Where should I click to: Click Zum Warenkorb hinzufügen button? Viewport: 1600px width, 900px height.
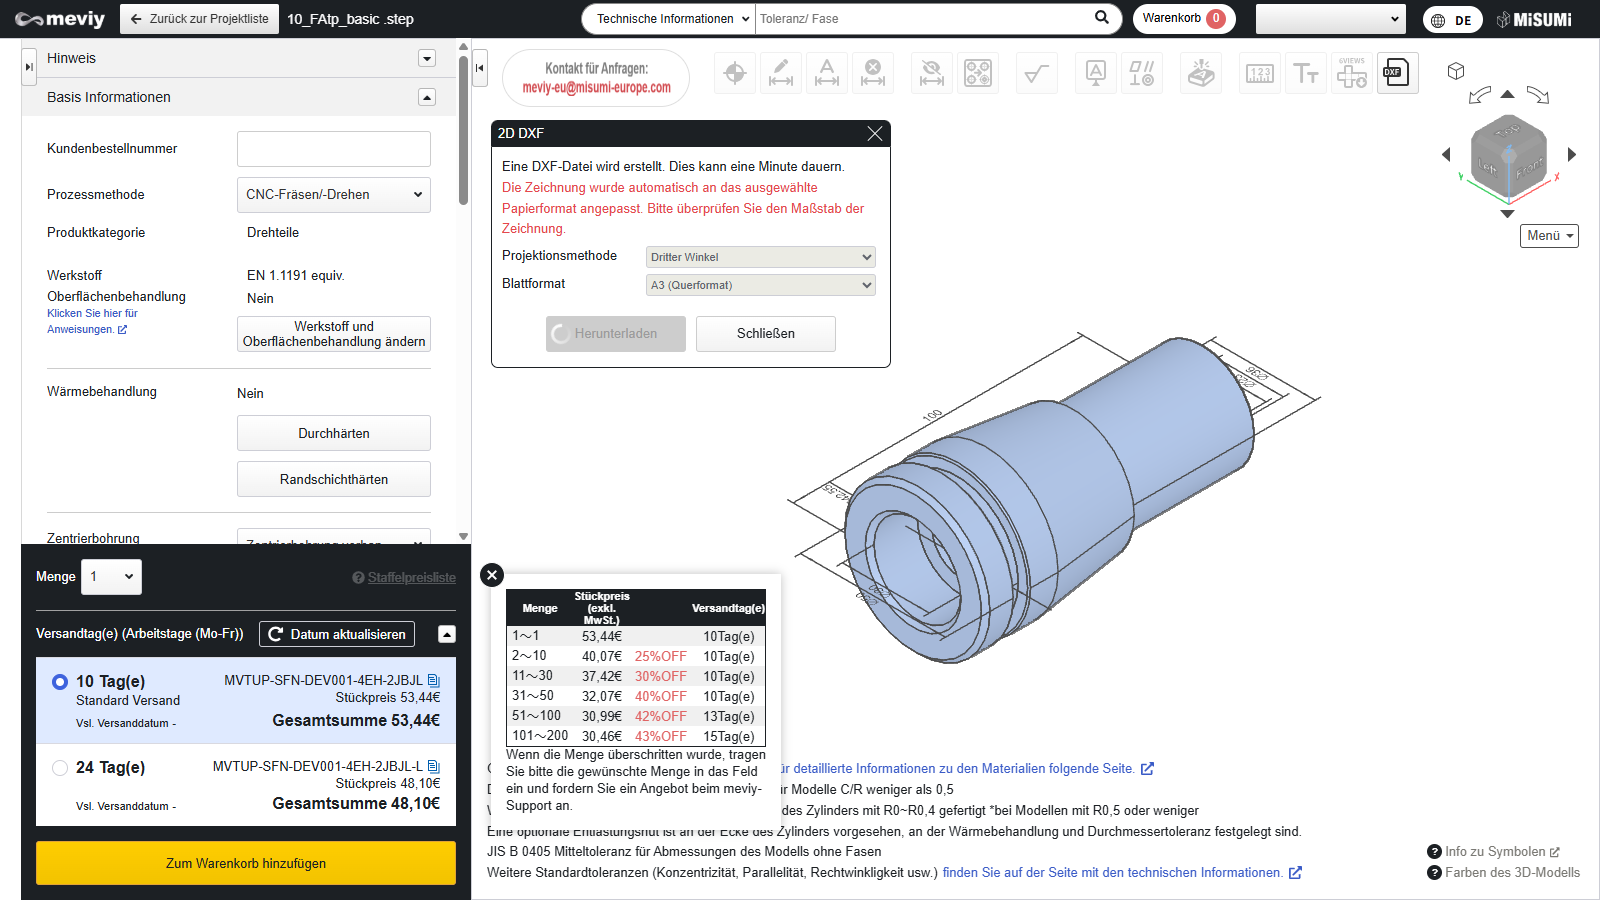click(246, 863)
